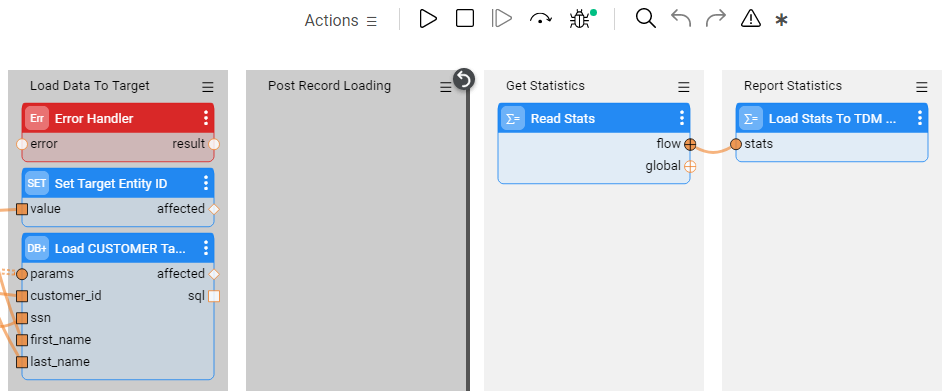Toggle debug mode bug icon
The height and width of the screenshot is (391, 950).
[580, 19]
